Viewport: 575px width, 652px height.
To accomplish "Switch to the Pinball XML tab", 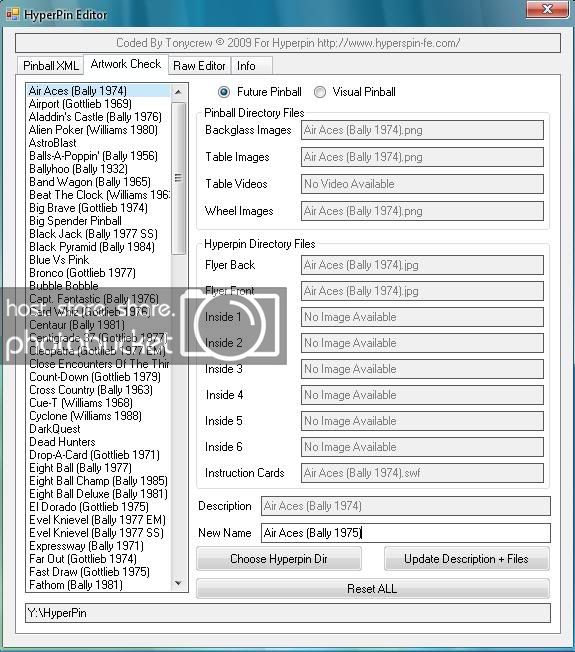I will pos(51,66).
